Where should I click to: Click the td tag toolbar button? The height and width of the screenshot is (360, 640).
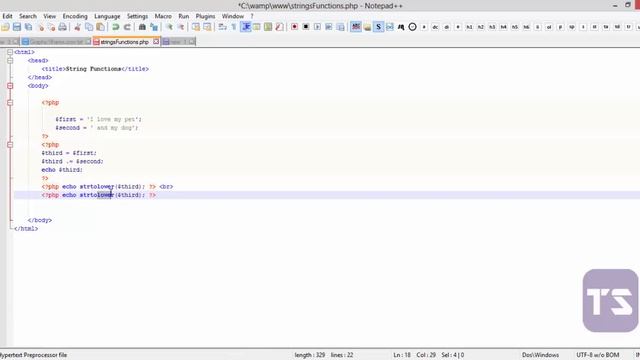pos(618,27)
